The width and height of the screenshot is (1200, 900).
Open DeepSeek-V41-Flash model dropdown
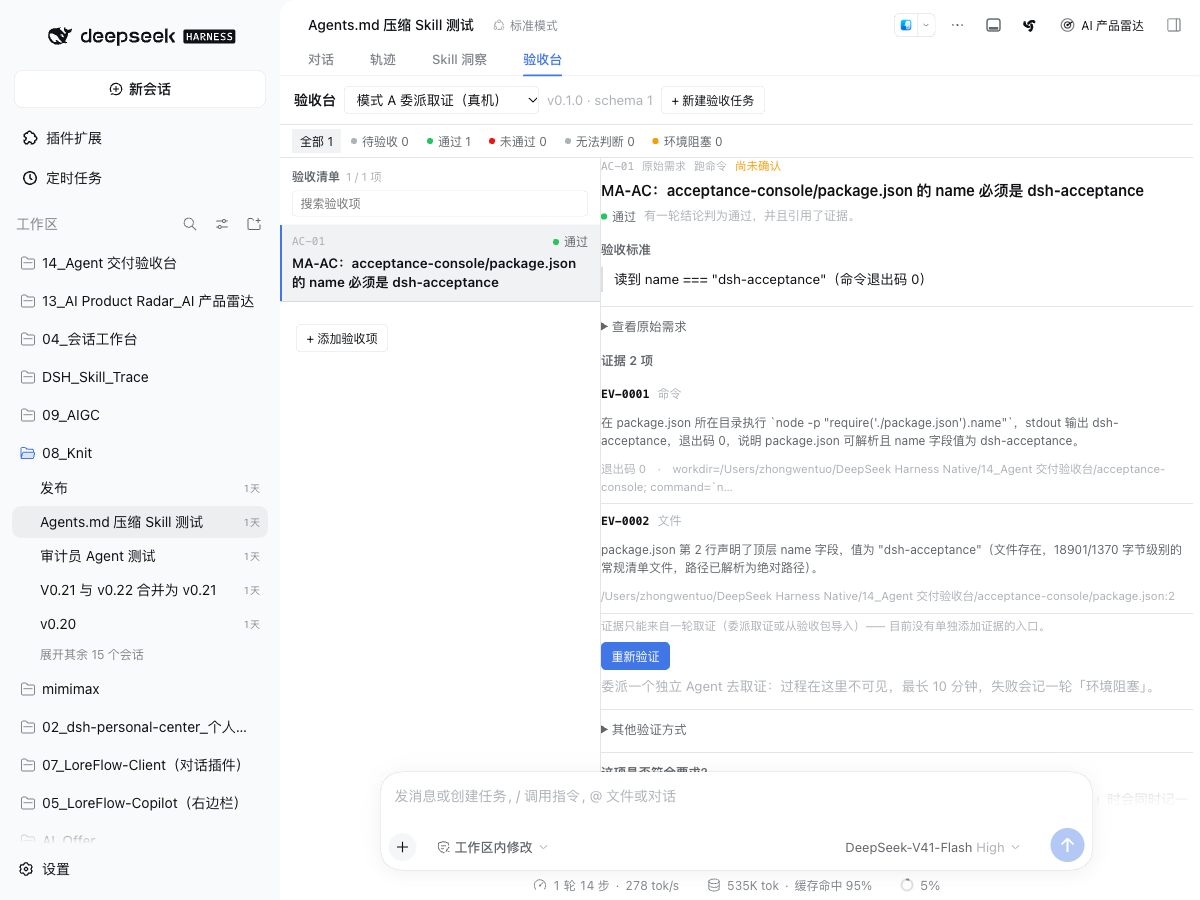(x=933, y=847)
